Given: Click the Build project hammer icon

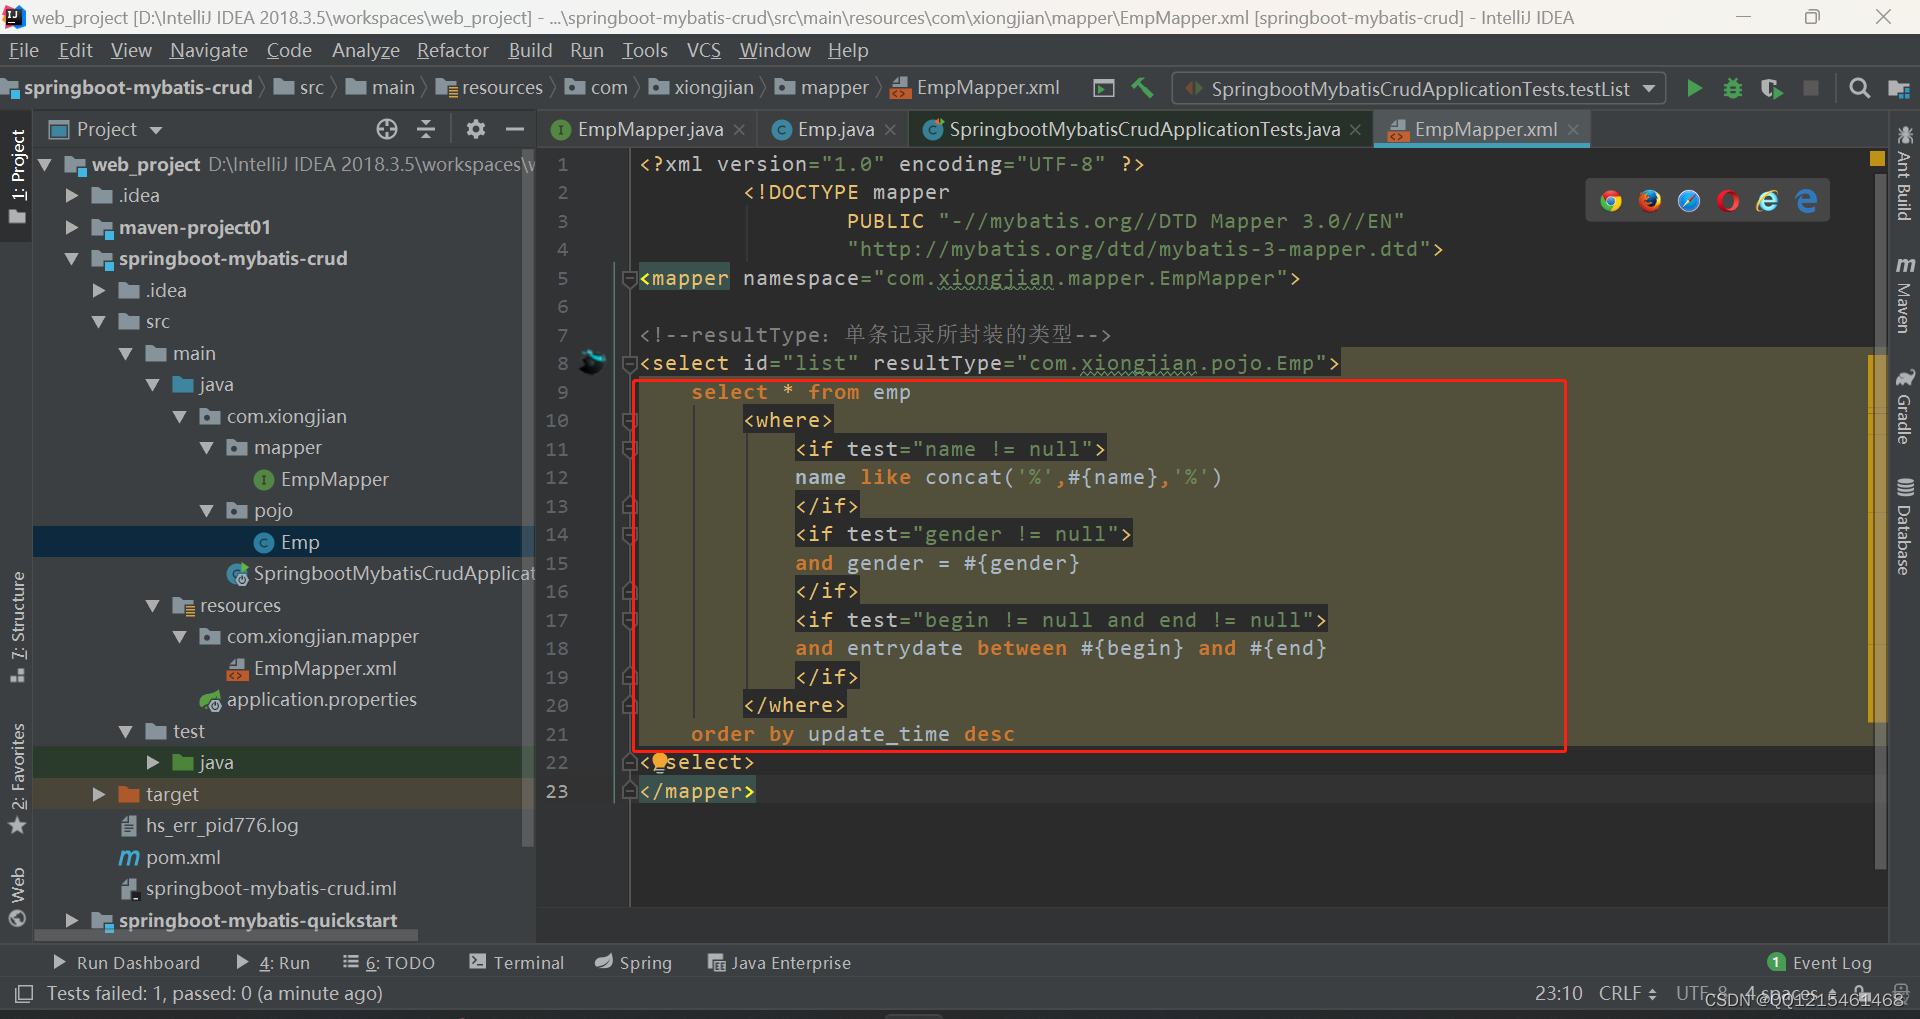Looking at the screenshot, I should (1142, 89).
